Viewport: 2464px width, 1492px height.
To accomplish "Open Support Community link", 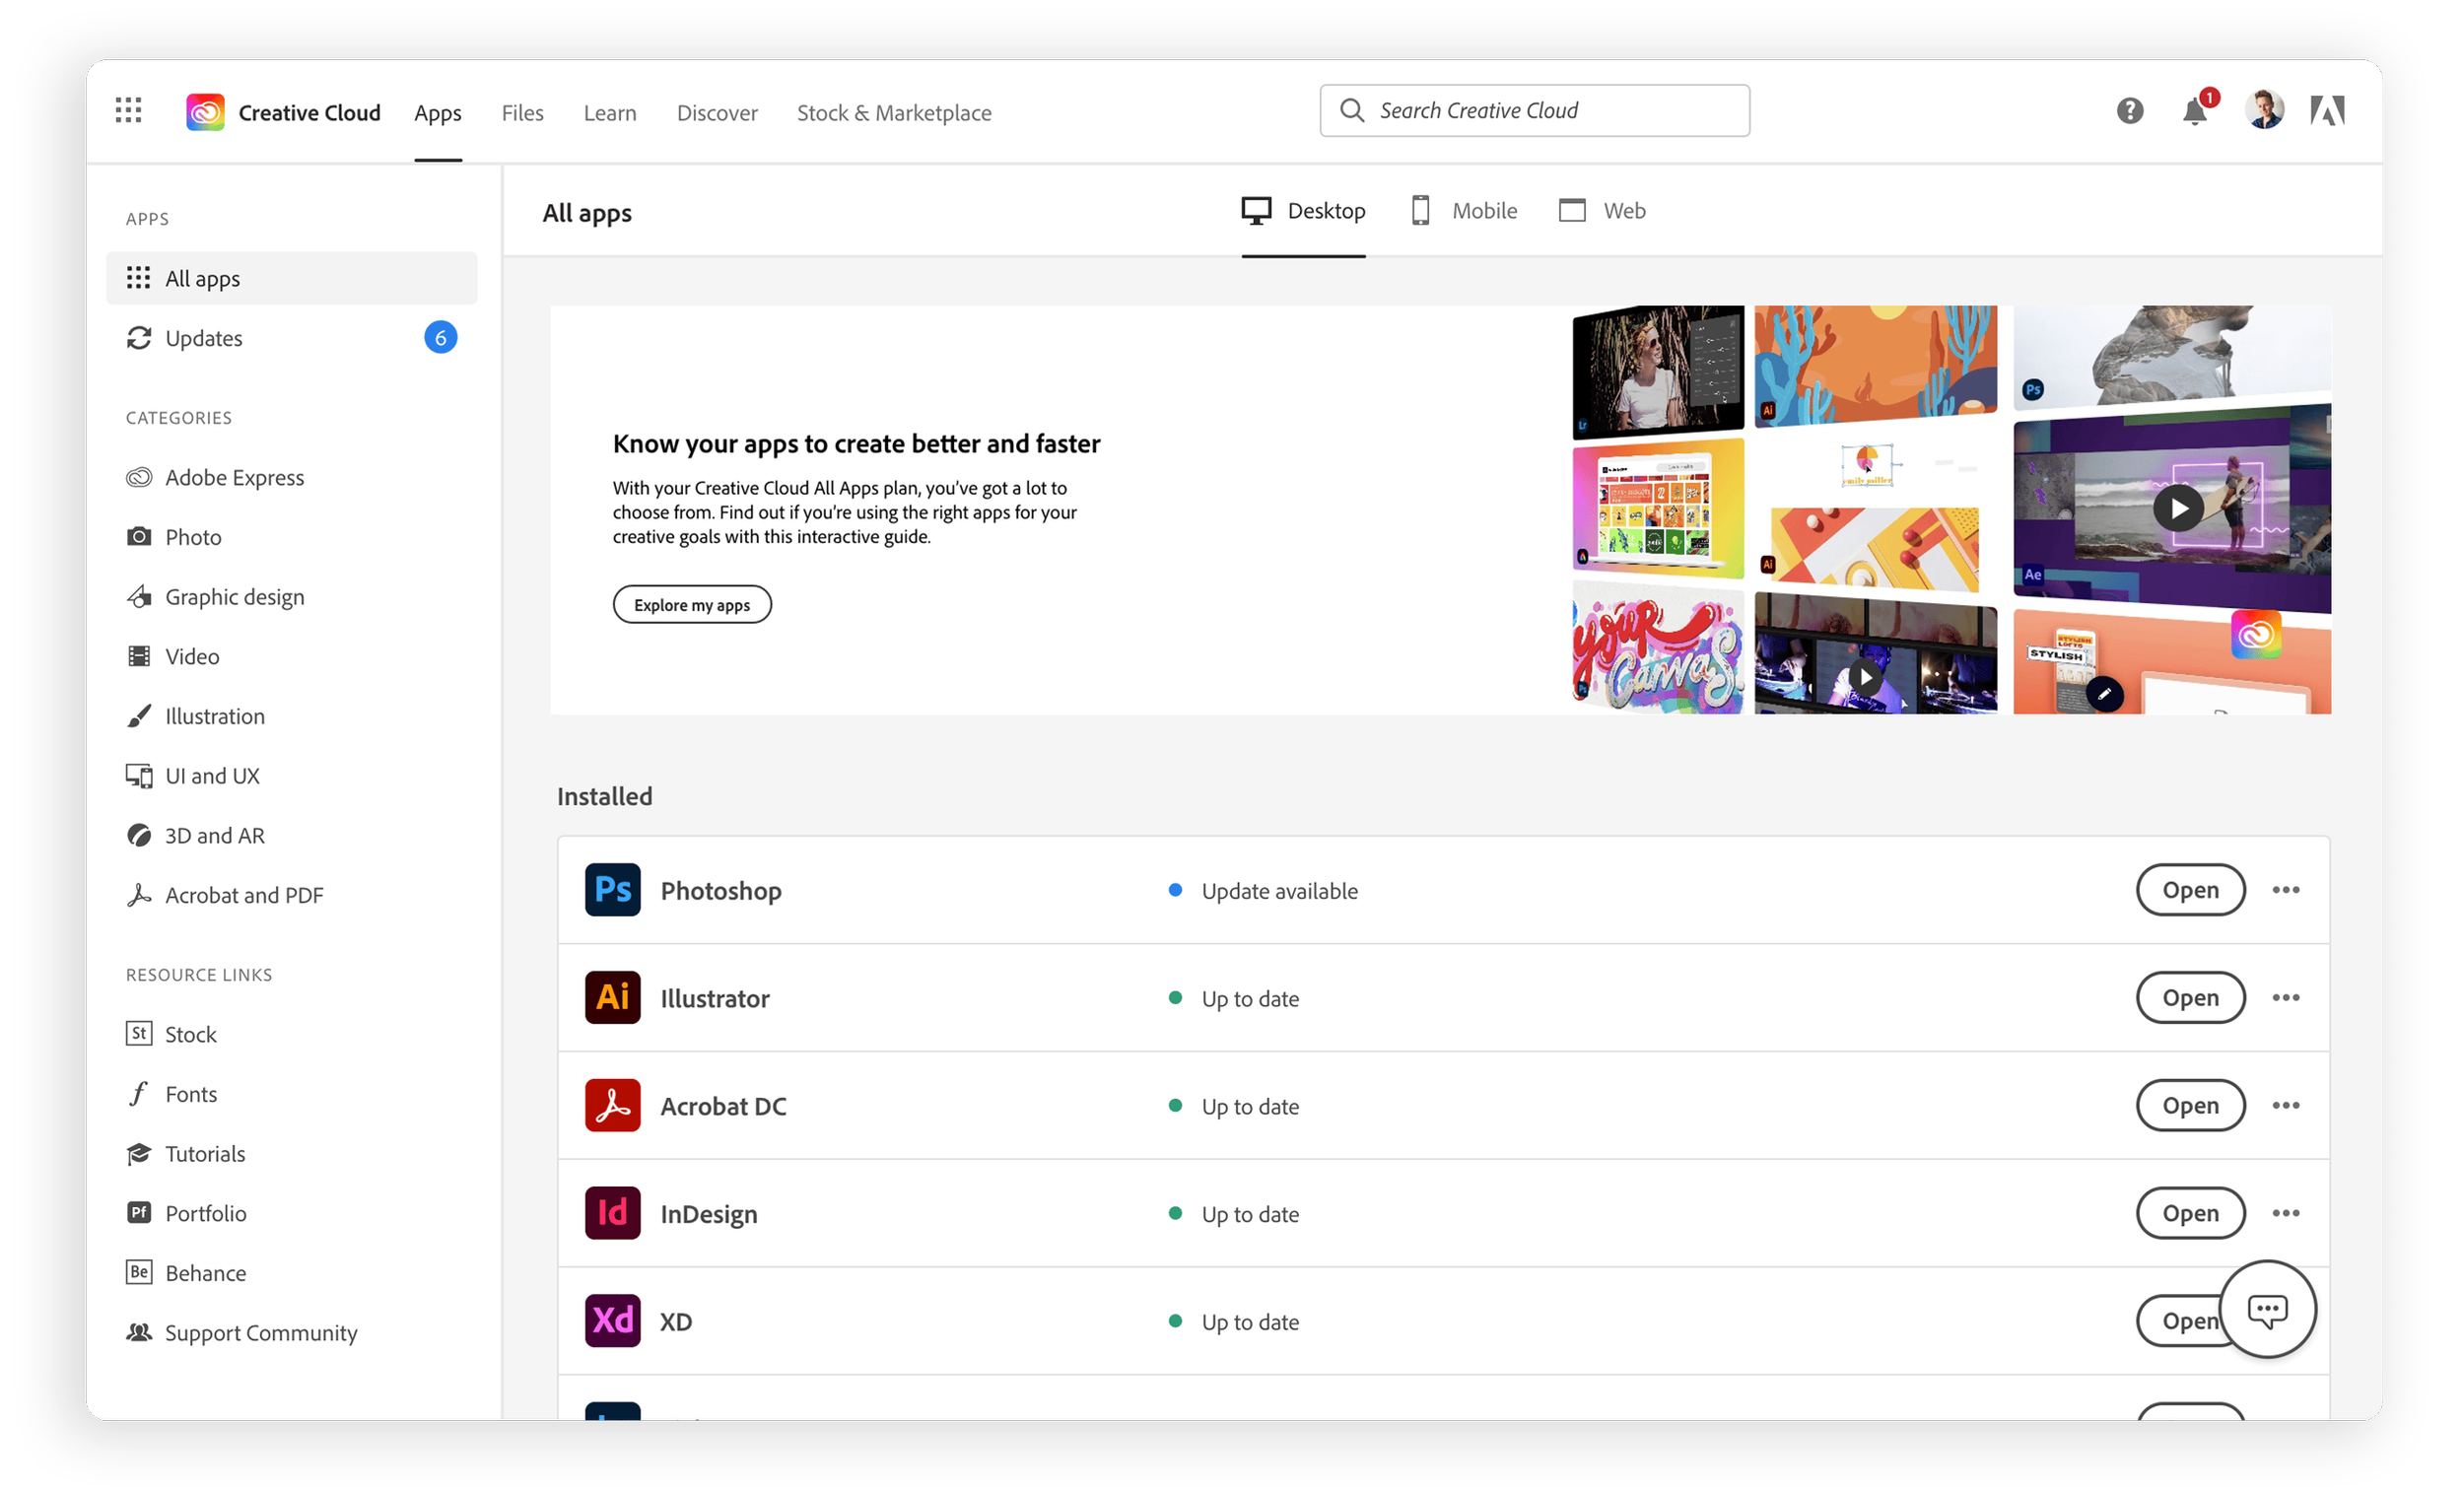I will (x=241, y=1334).
